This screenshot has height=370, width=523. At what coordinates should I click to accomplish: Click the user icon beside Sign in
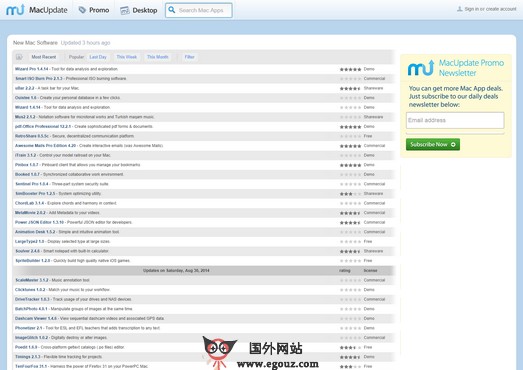click(460, 9)
